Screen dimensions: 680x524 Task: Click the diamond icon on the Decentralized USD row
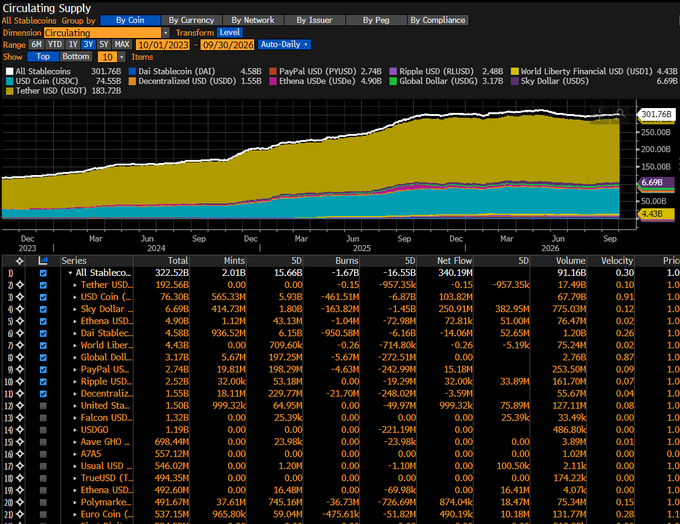[x=20, y=394]
